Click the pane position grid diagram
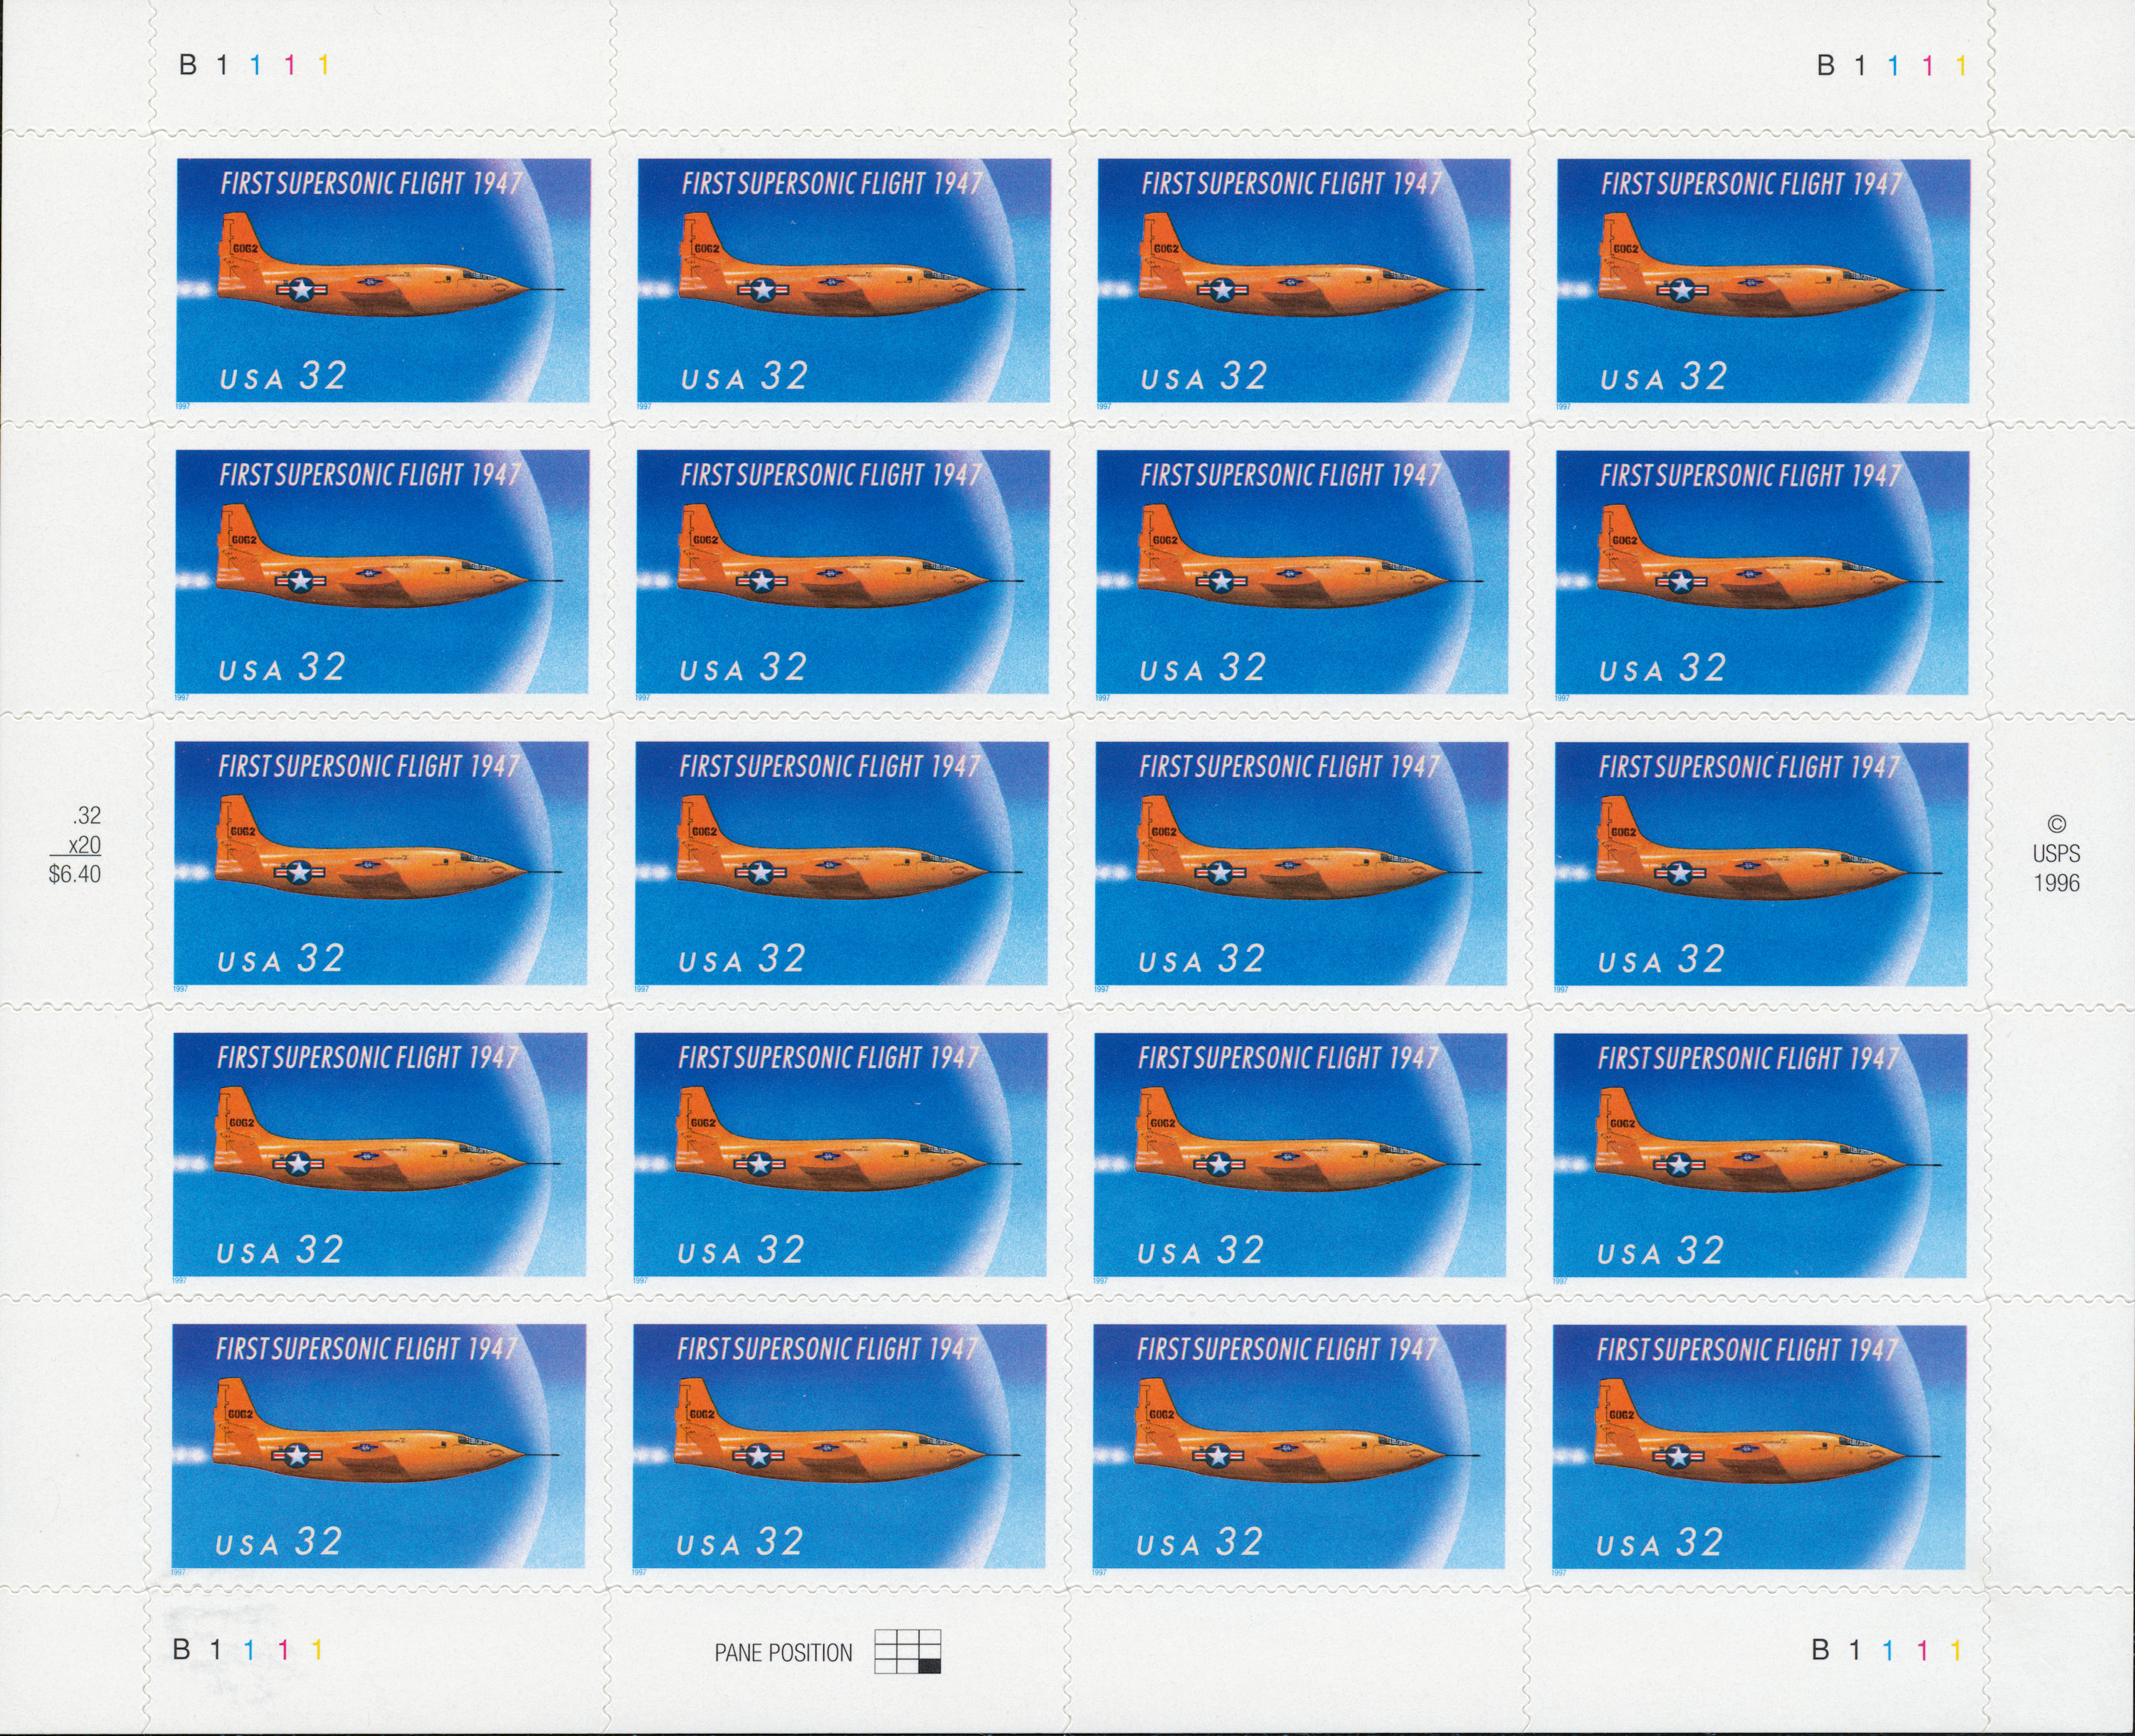The width and height of the screenshot is (2135, 1736). coord(907,1651)
